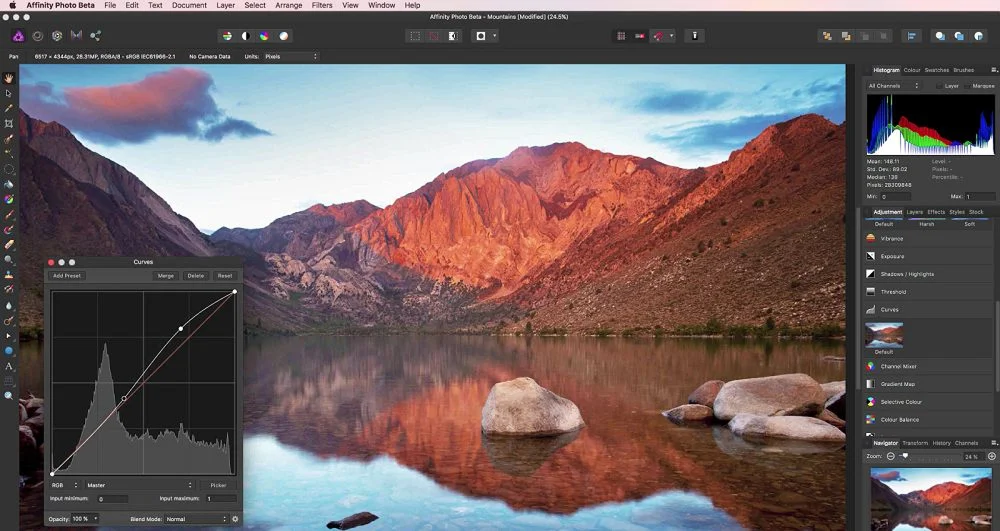
Task: Click the Input minimum field in Curves
Action: (x=112, y=499)
